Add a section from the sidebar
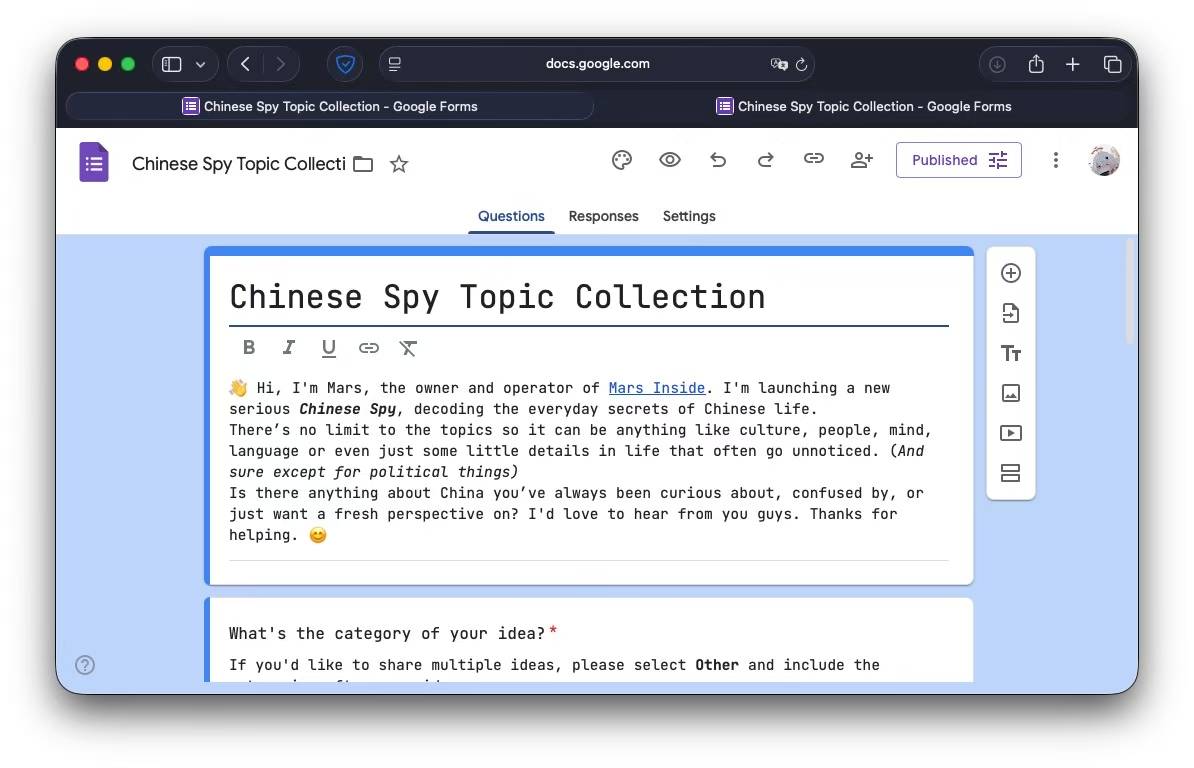Screen dimensions: 1194x768 (1011, 473)
